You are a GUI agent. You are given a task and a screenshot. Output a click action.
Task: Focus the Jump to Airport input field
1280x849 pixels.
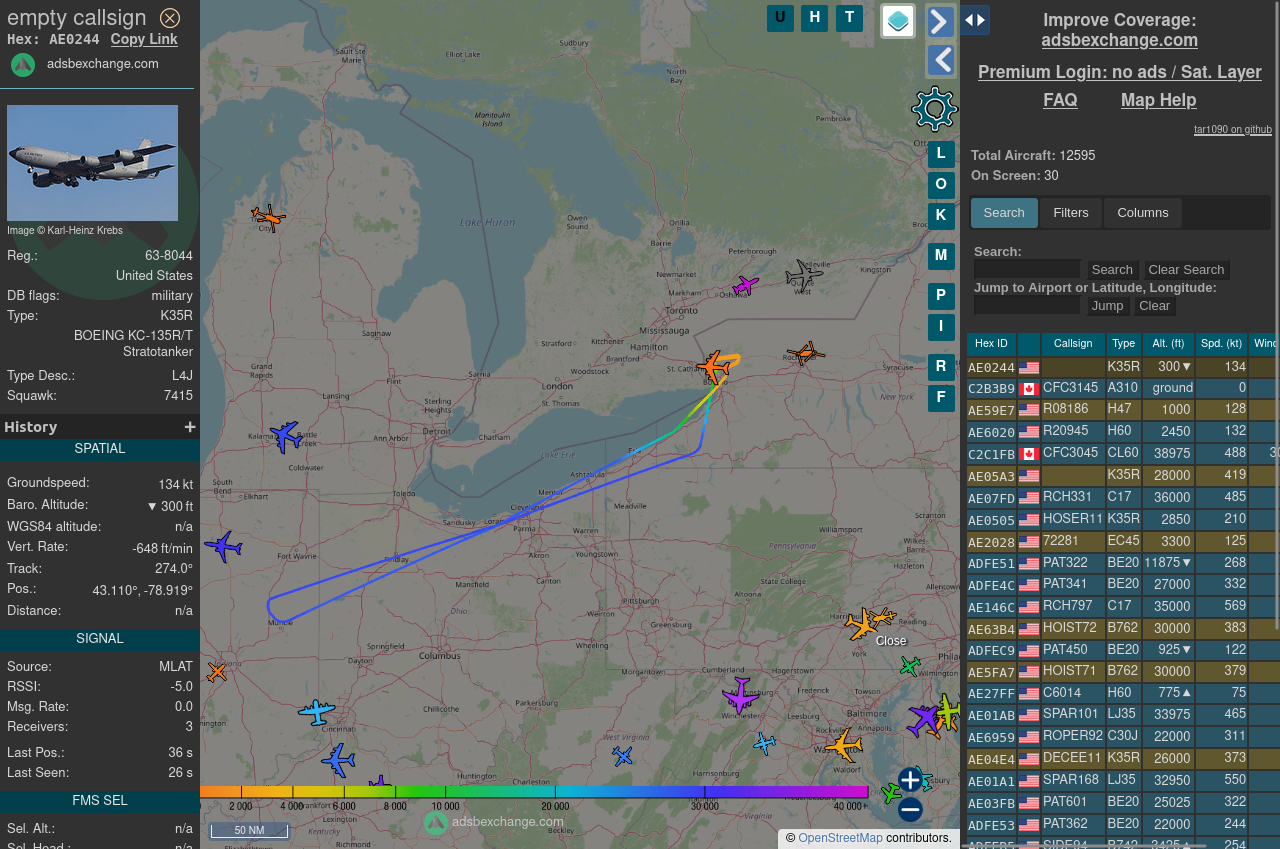tap(1027, 305)
